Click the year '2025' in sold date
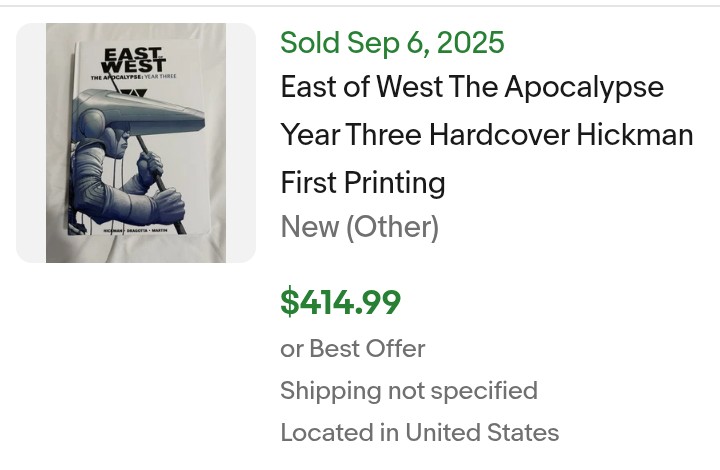This screenshot has width=720, height=470. [x=469, y=43]
